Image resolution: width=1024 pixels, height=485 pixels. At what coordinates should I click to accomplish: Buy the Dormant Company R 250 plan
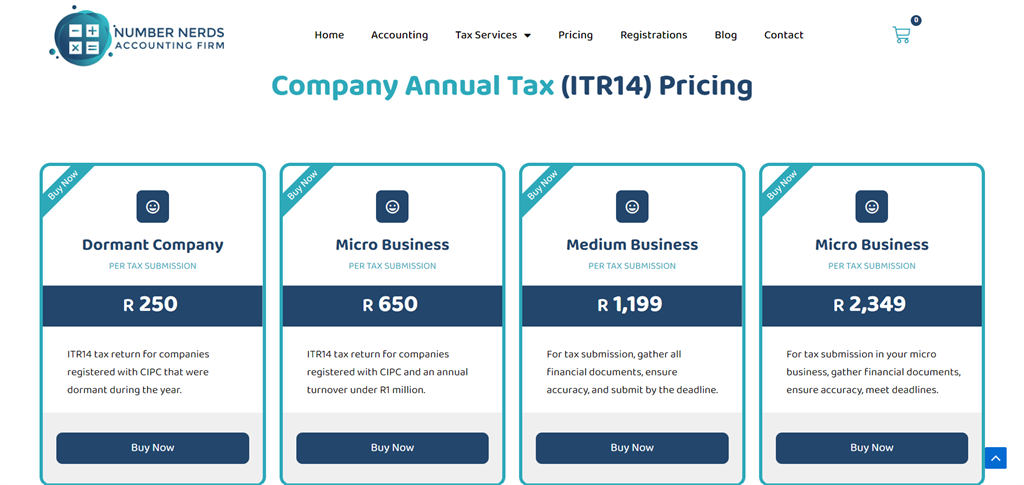[153, 448]
